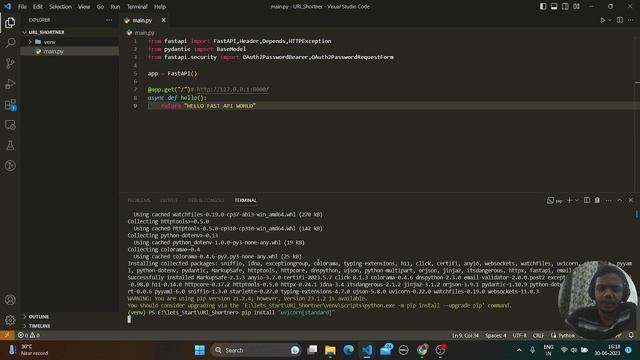Open File Explorer from taskbar
Viewport: 640px width, 360px height.
point(330,350)
